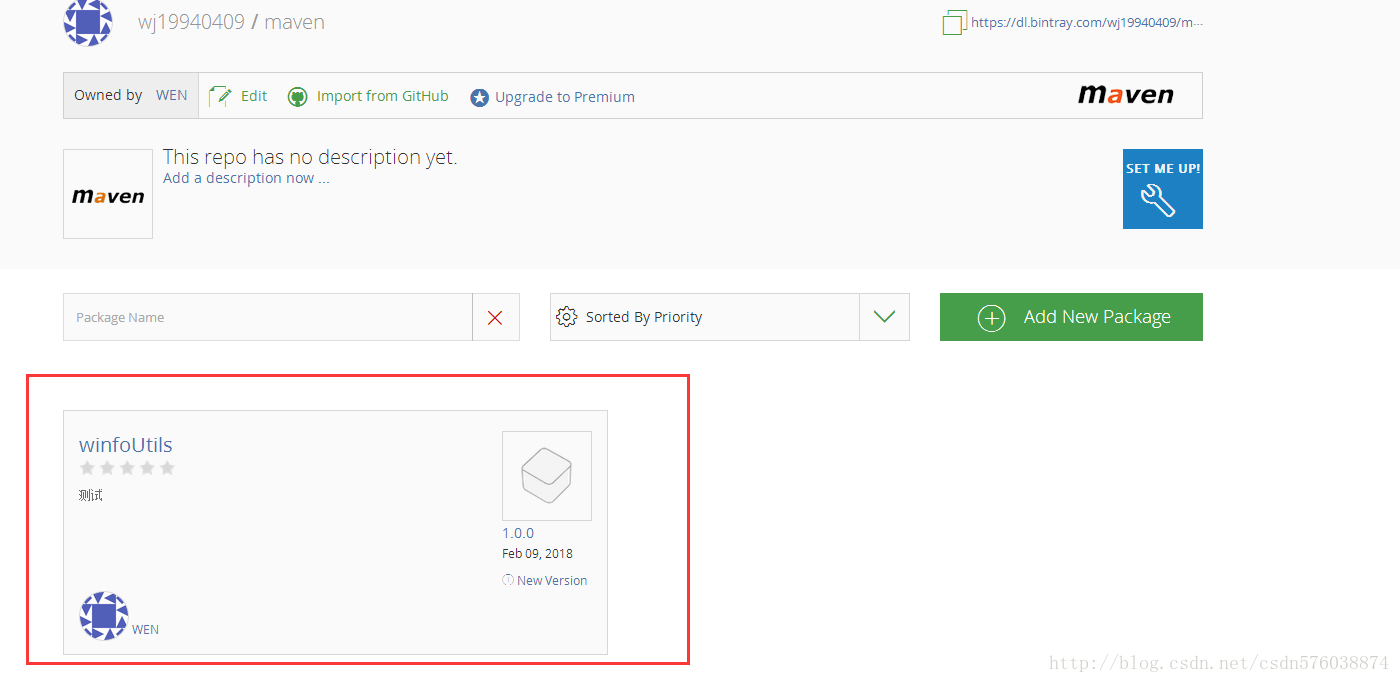Click the Upgrade to Premium star icon

click(x=479, y=98)
